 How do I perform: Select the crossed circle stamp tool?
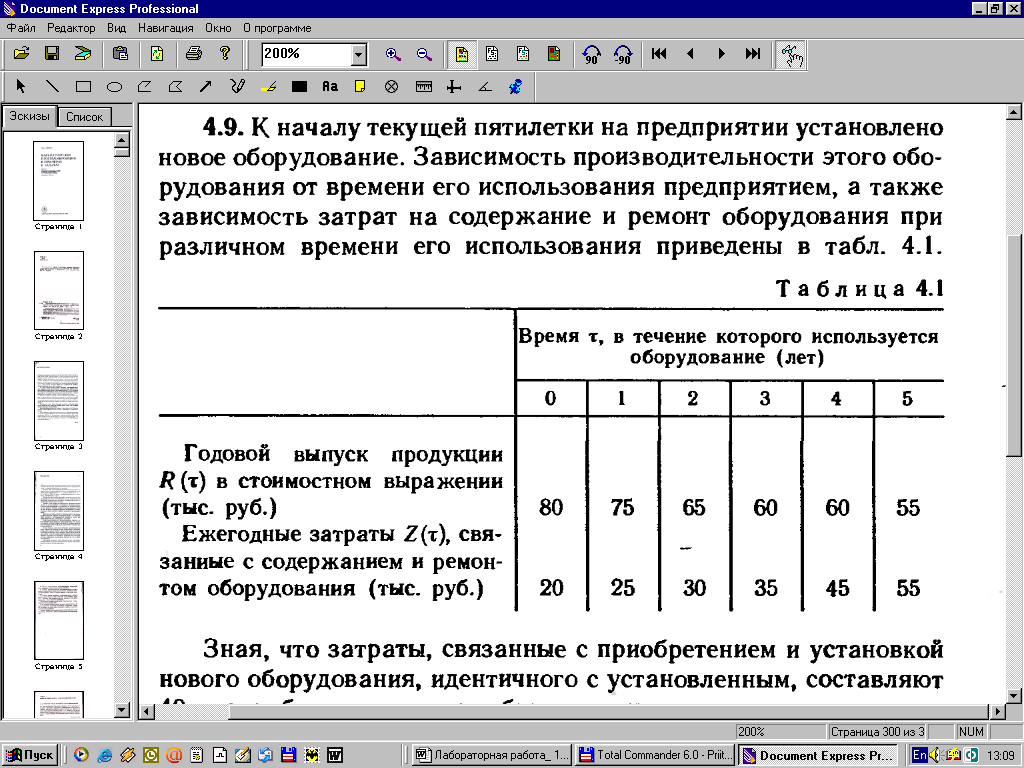(391, 86)
